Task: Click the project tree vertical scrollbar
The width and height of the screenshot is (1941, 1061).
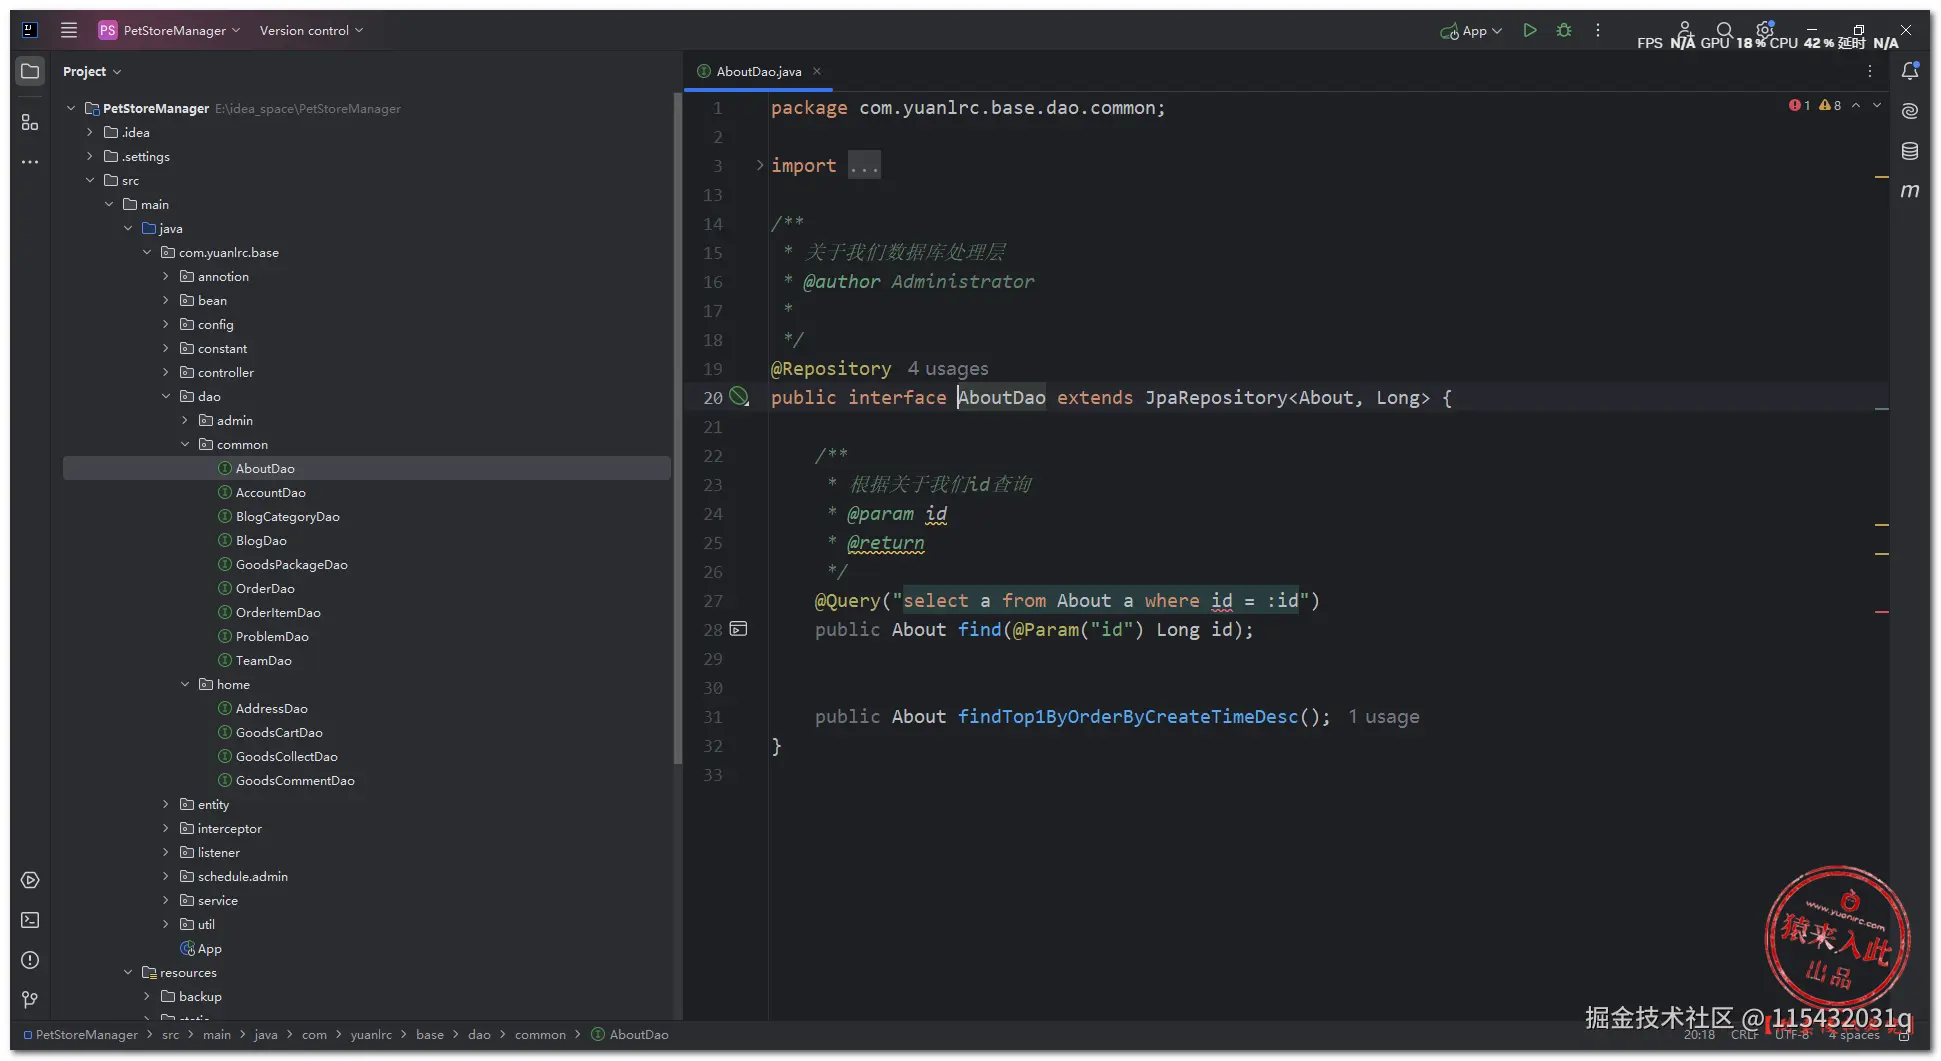Action: coord(677,430)
